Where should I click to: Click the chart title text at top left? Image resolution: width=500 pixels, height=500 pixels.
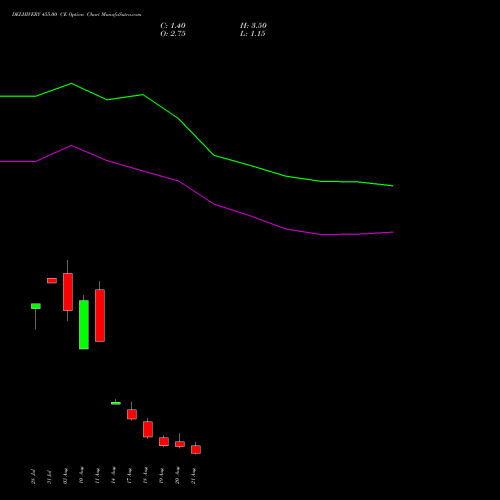pyautogui.click(x=76, y=15)
